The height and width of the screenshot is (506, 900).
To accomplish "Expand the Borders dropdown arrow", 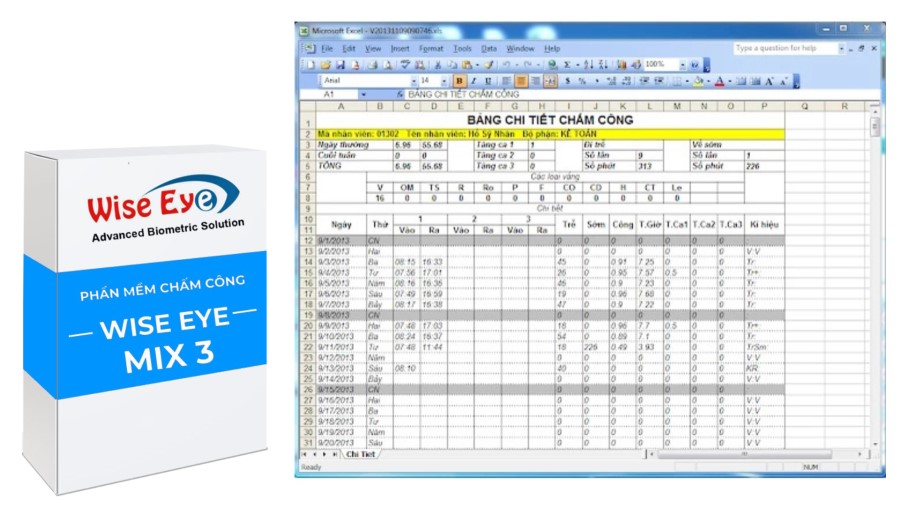I will 687,81.
